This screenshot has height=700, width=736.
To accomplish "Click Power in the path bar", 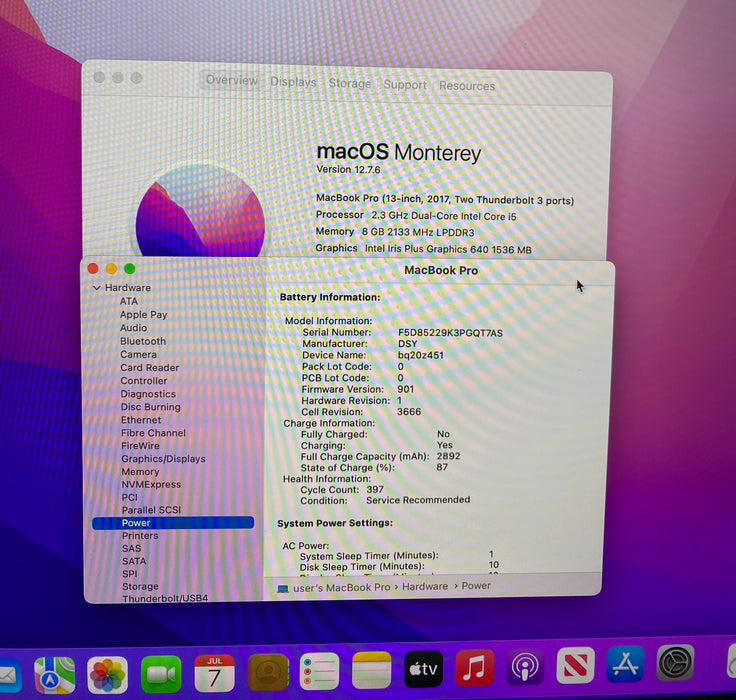I will [x=476, y=585].
